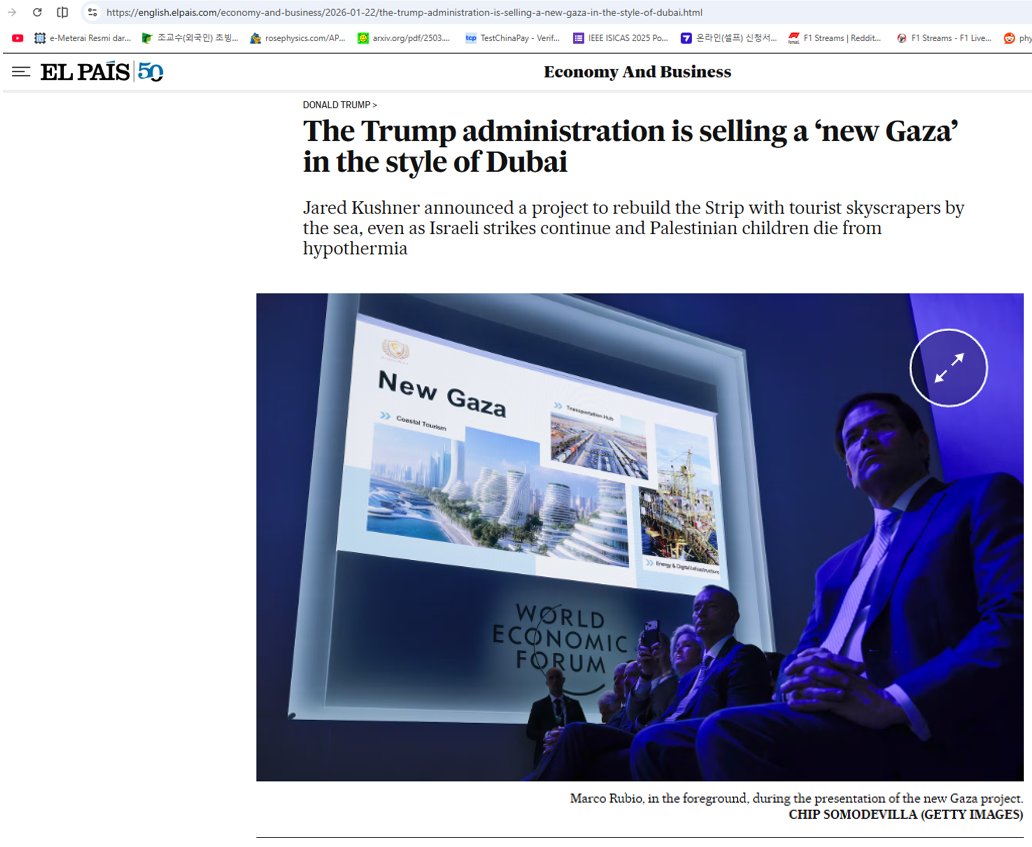Click the site information icon in address bar

click(91, 13)
